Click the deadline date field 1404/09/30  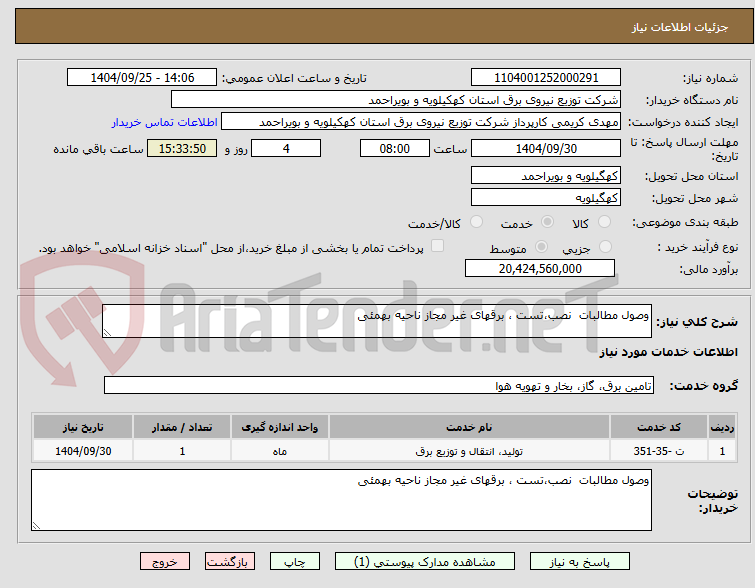[x=546, y=148]
